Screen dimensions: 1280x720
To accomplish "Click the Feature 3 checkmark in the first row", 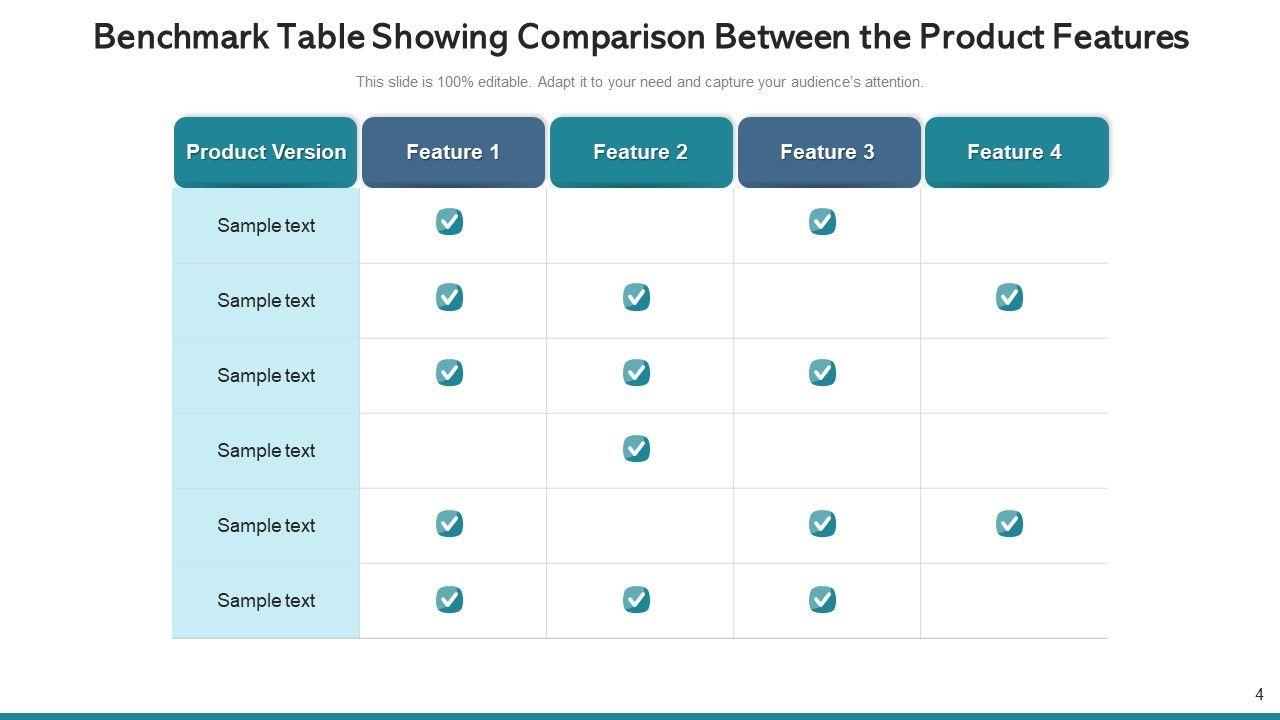I will [x=822, y=222].
